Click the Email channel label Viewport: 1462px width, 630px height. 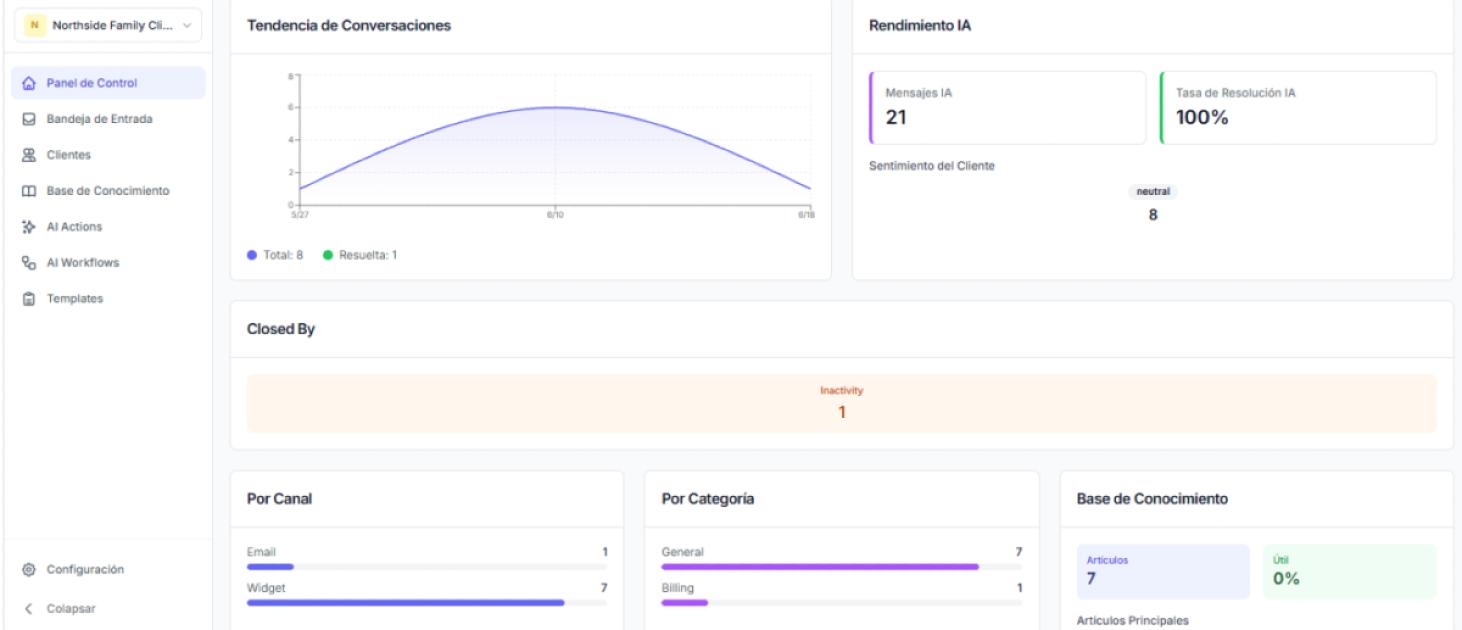261,552
